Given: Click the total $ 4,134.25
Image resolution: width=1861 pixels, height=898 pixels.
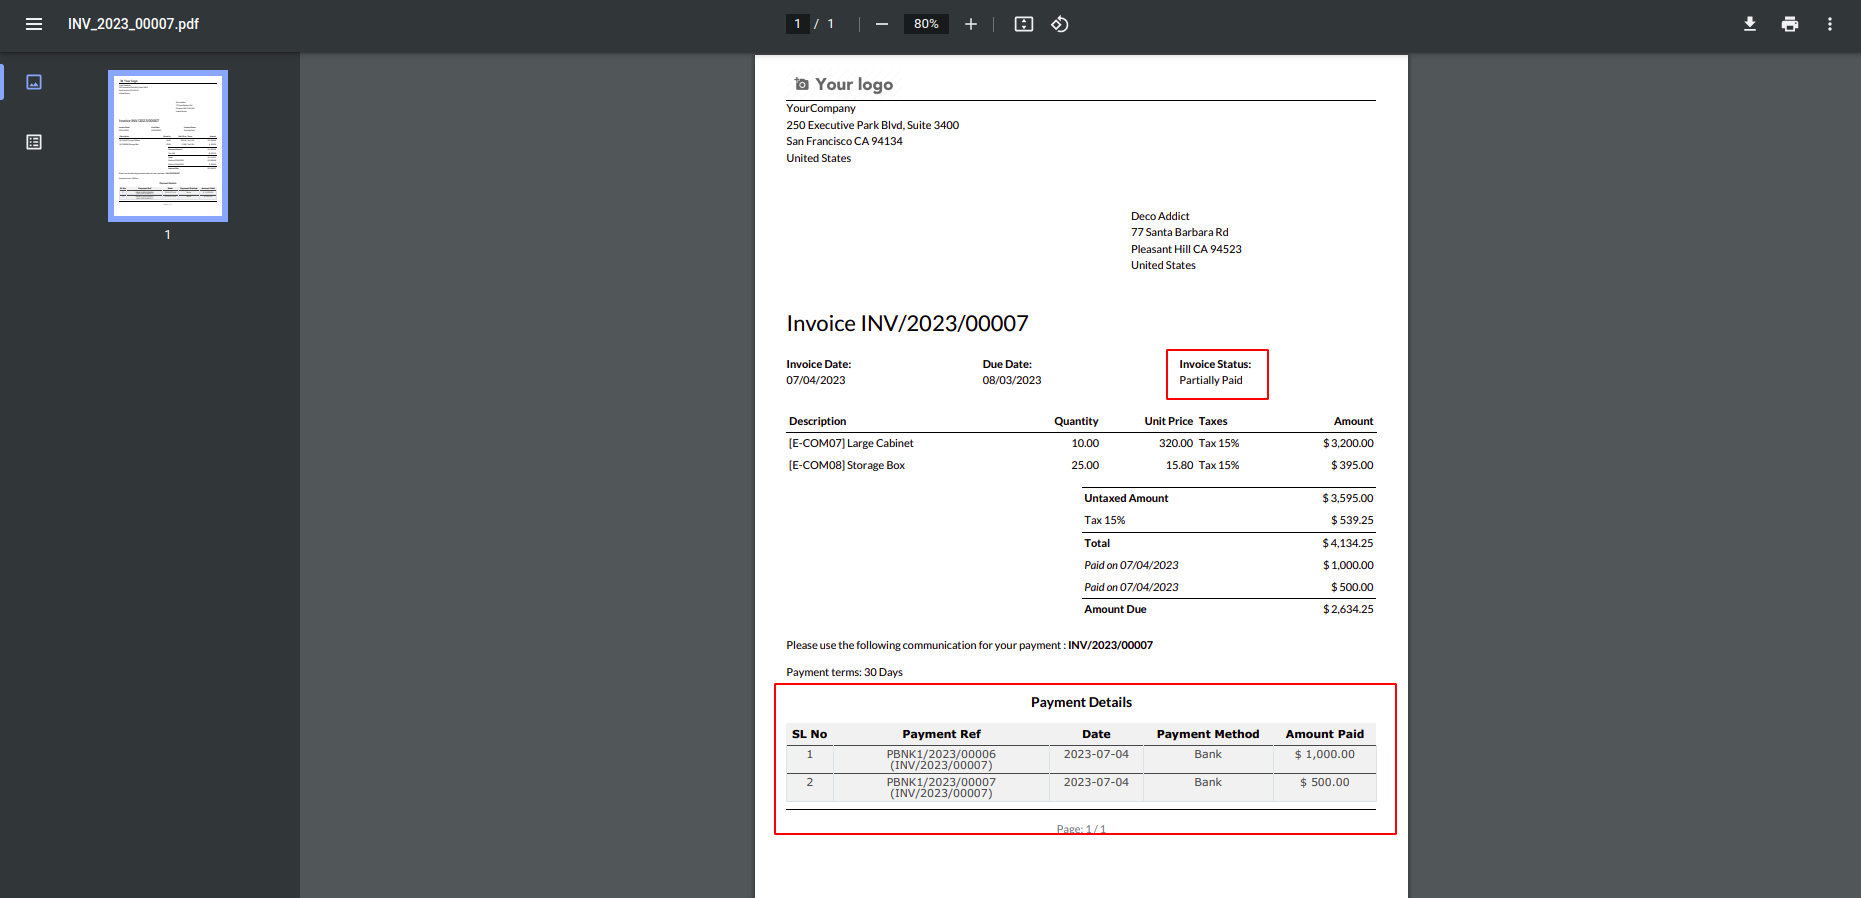Looking at the screenshot, I should tap(1348, 544).
